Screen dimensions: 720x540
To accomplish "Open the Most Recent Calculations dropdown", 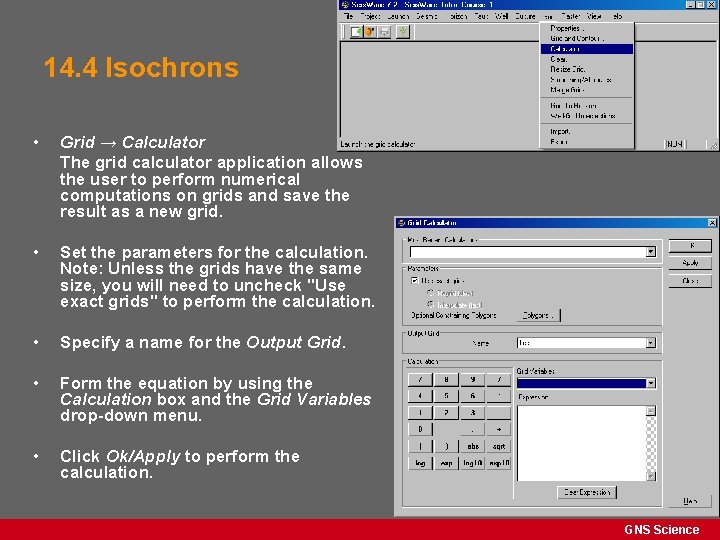I will (x=651, y=252).
